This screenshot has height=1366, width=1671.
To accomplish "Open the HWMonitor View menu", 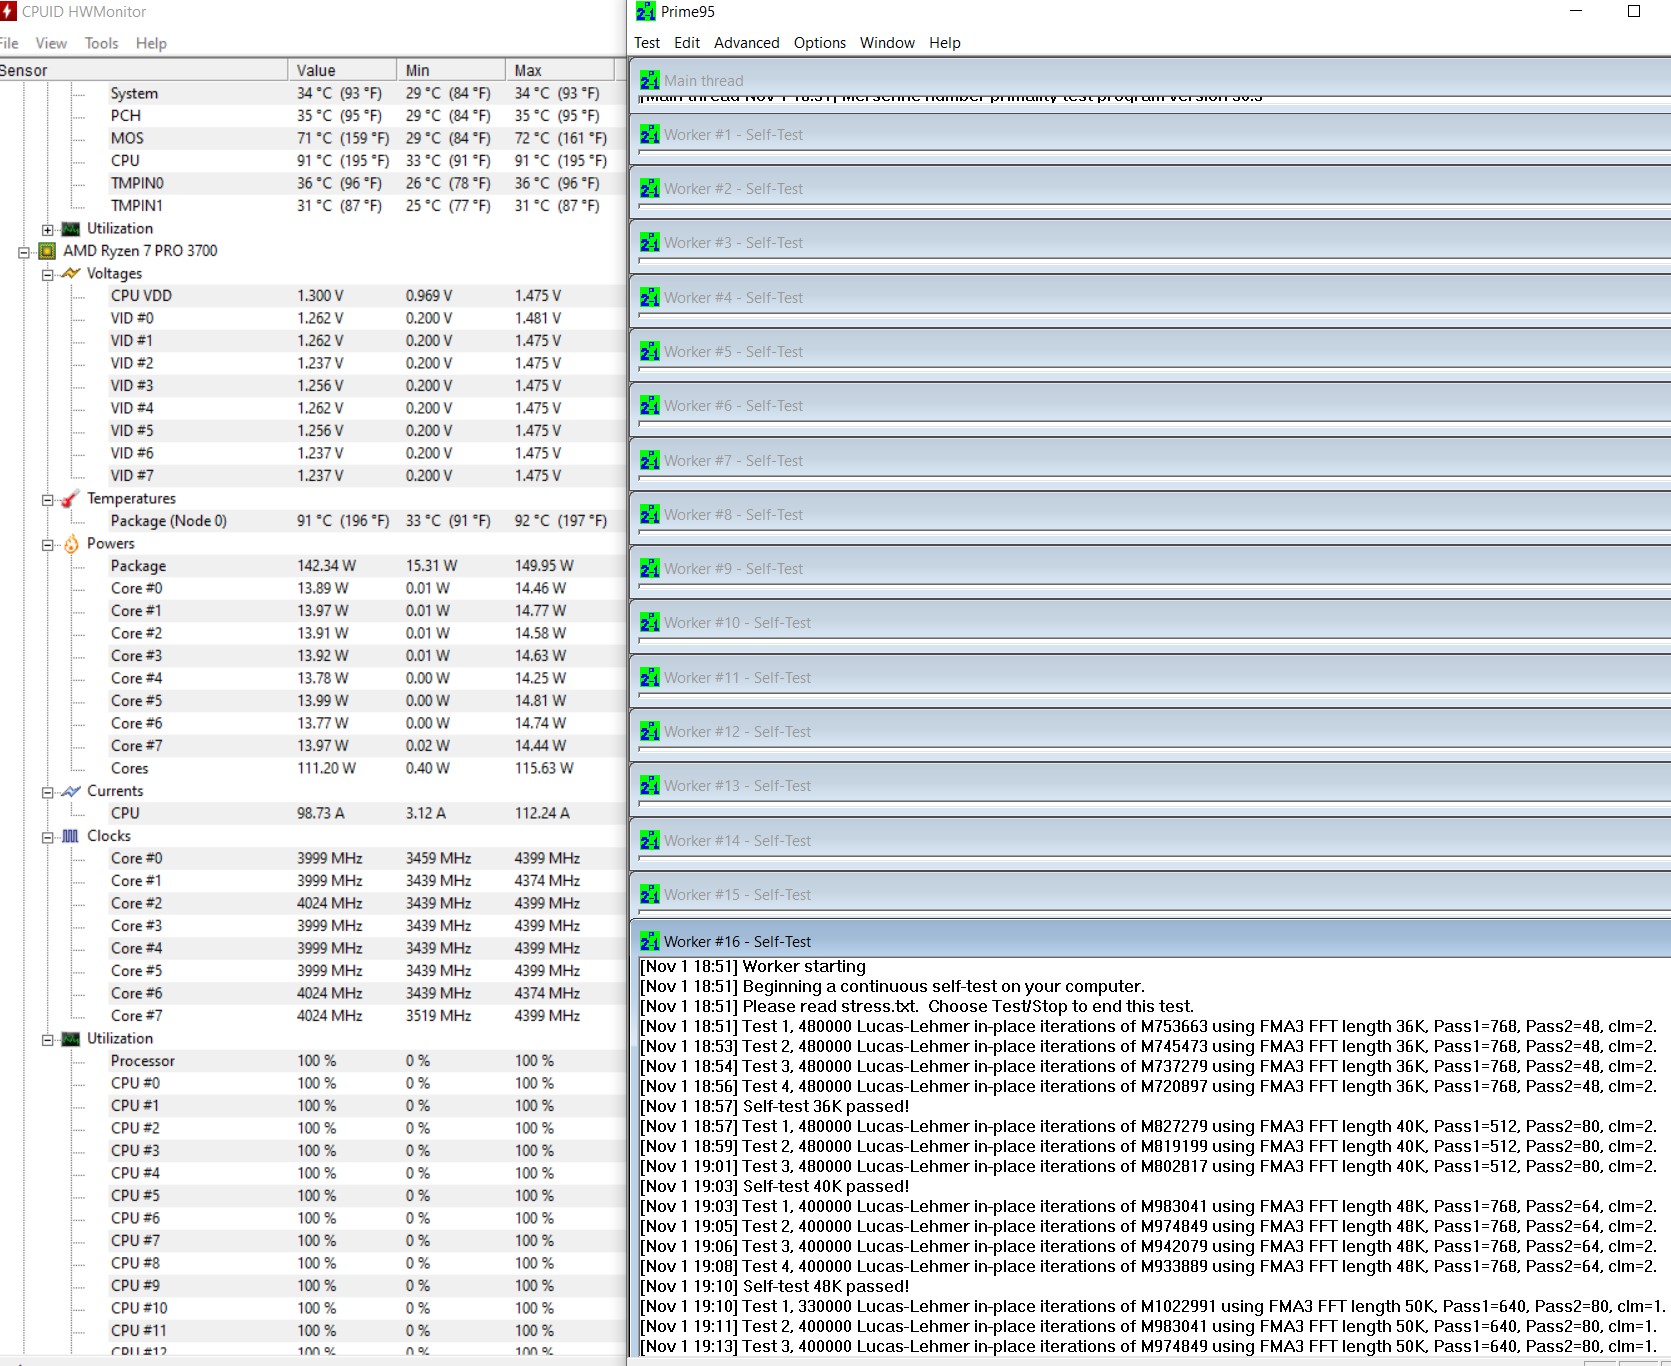I will click(x=51, y=43).
